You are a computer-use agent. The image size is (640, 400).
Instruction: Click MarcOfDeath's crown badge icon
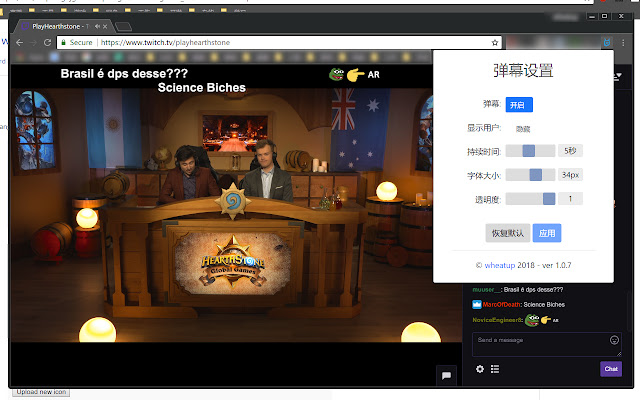[477, 304]
